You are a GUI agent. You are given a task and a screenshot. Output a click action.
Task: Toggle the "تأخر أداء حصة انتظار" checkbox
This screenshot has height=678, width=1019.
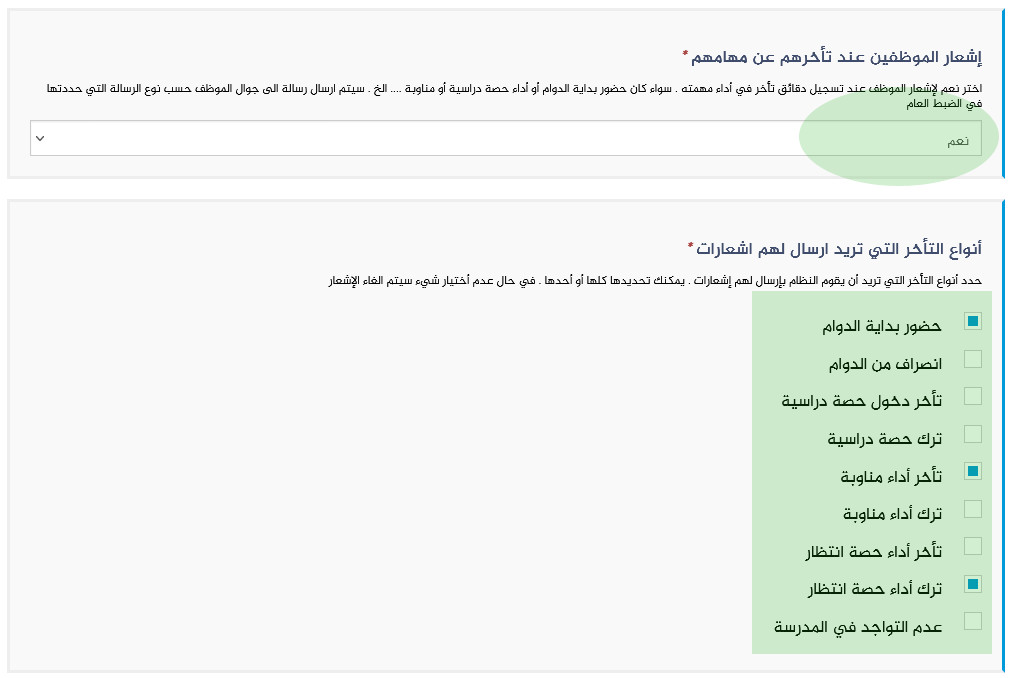point(972,546)
